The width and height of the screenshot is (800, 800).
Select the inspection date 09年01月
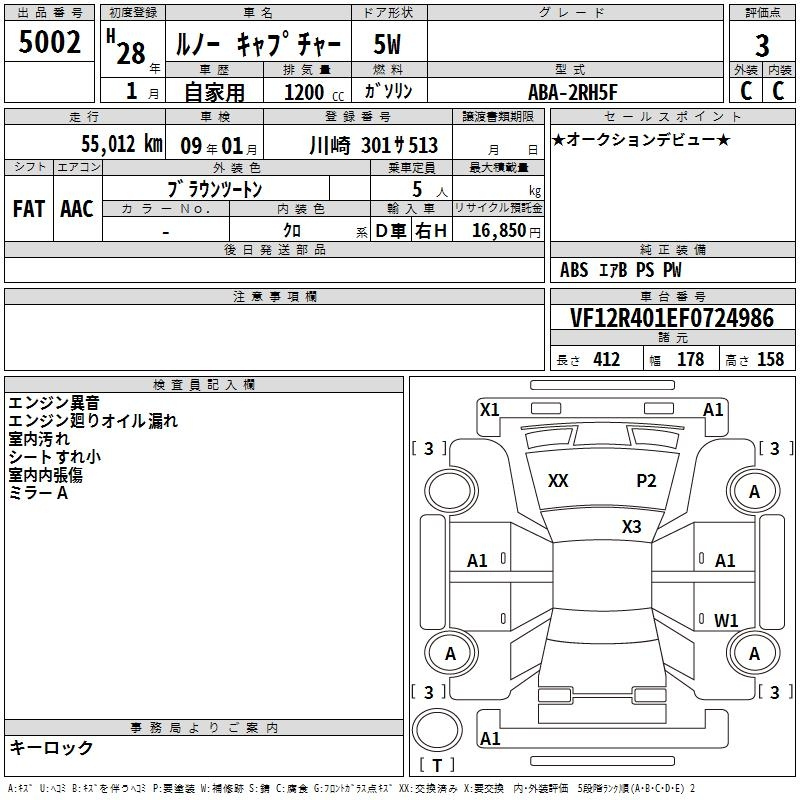(219, 146)
